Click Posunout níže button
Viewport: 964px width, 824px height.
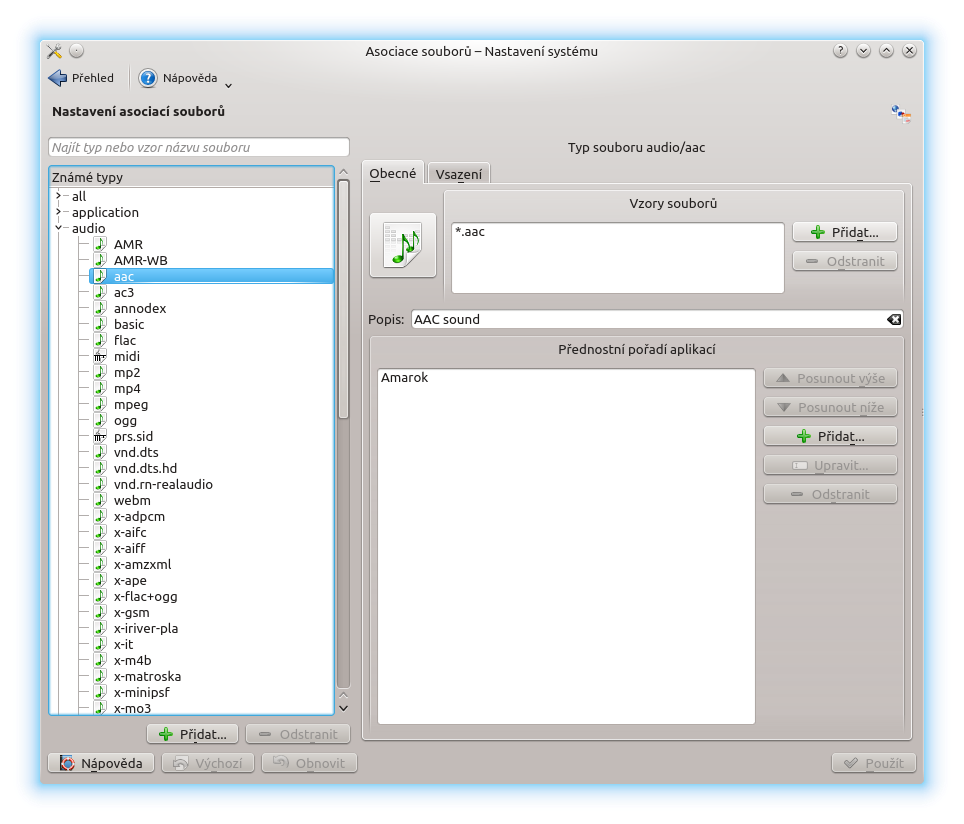(x=830, y=407)
